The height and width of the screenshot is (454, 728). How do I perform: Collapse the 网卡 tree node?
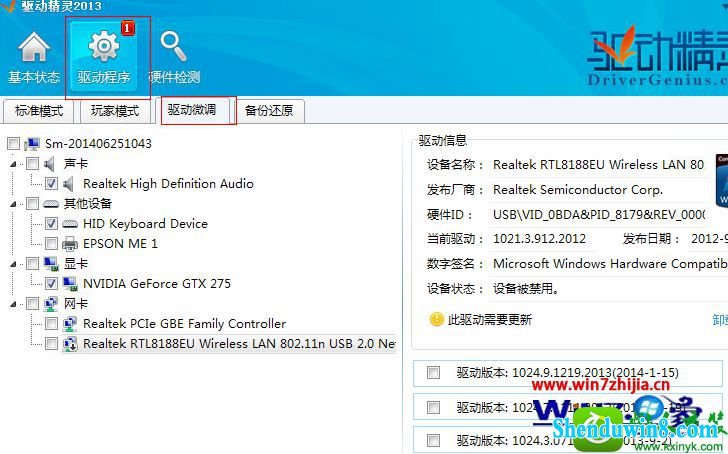[x=13, y=304]
